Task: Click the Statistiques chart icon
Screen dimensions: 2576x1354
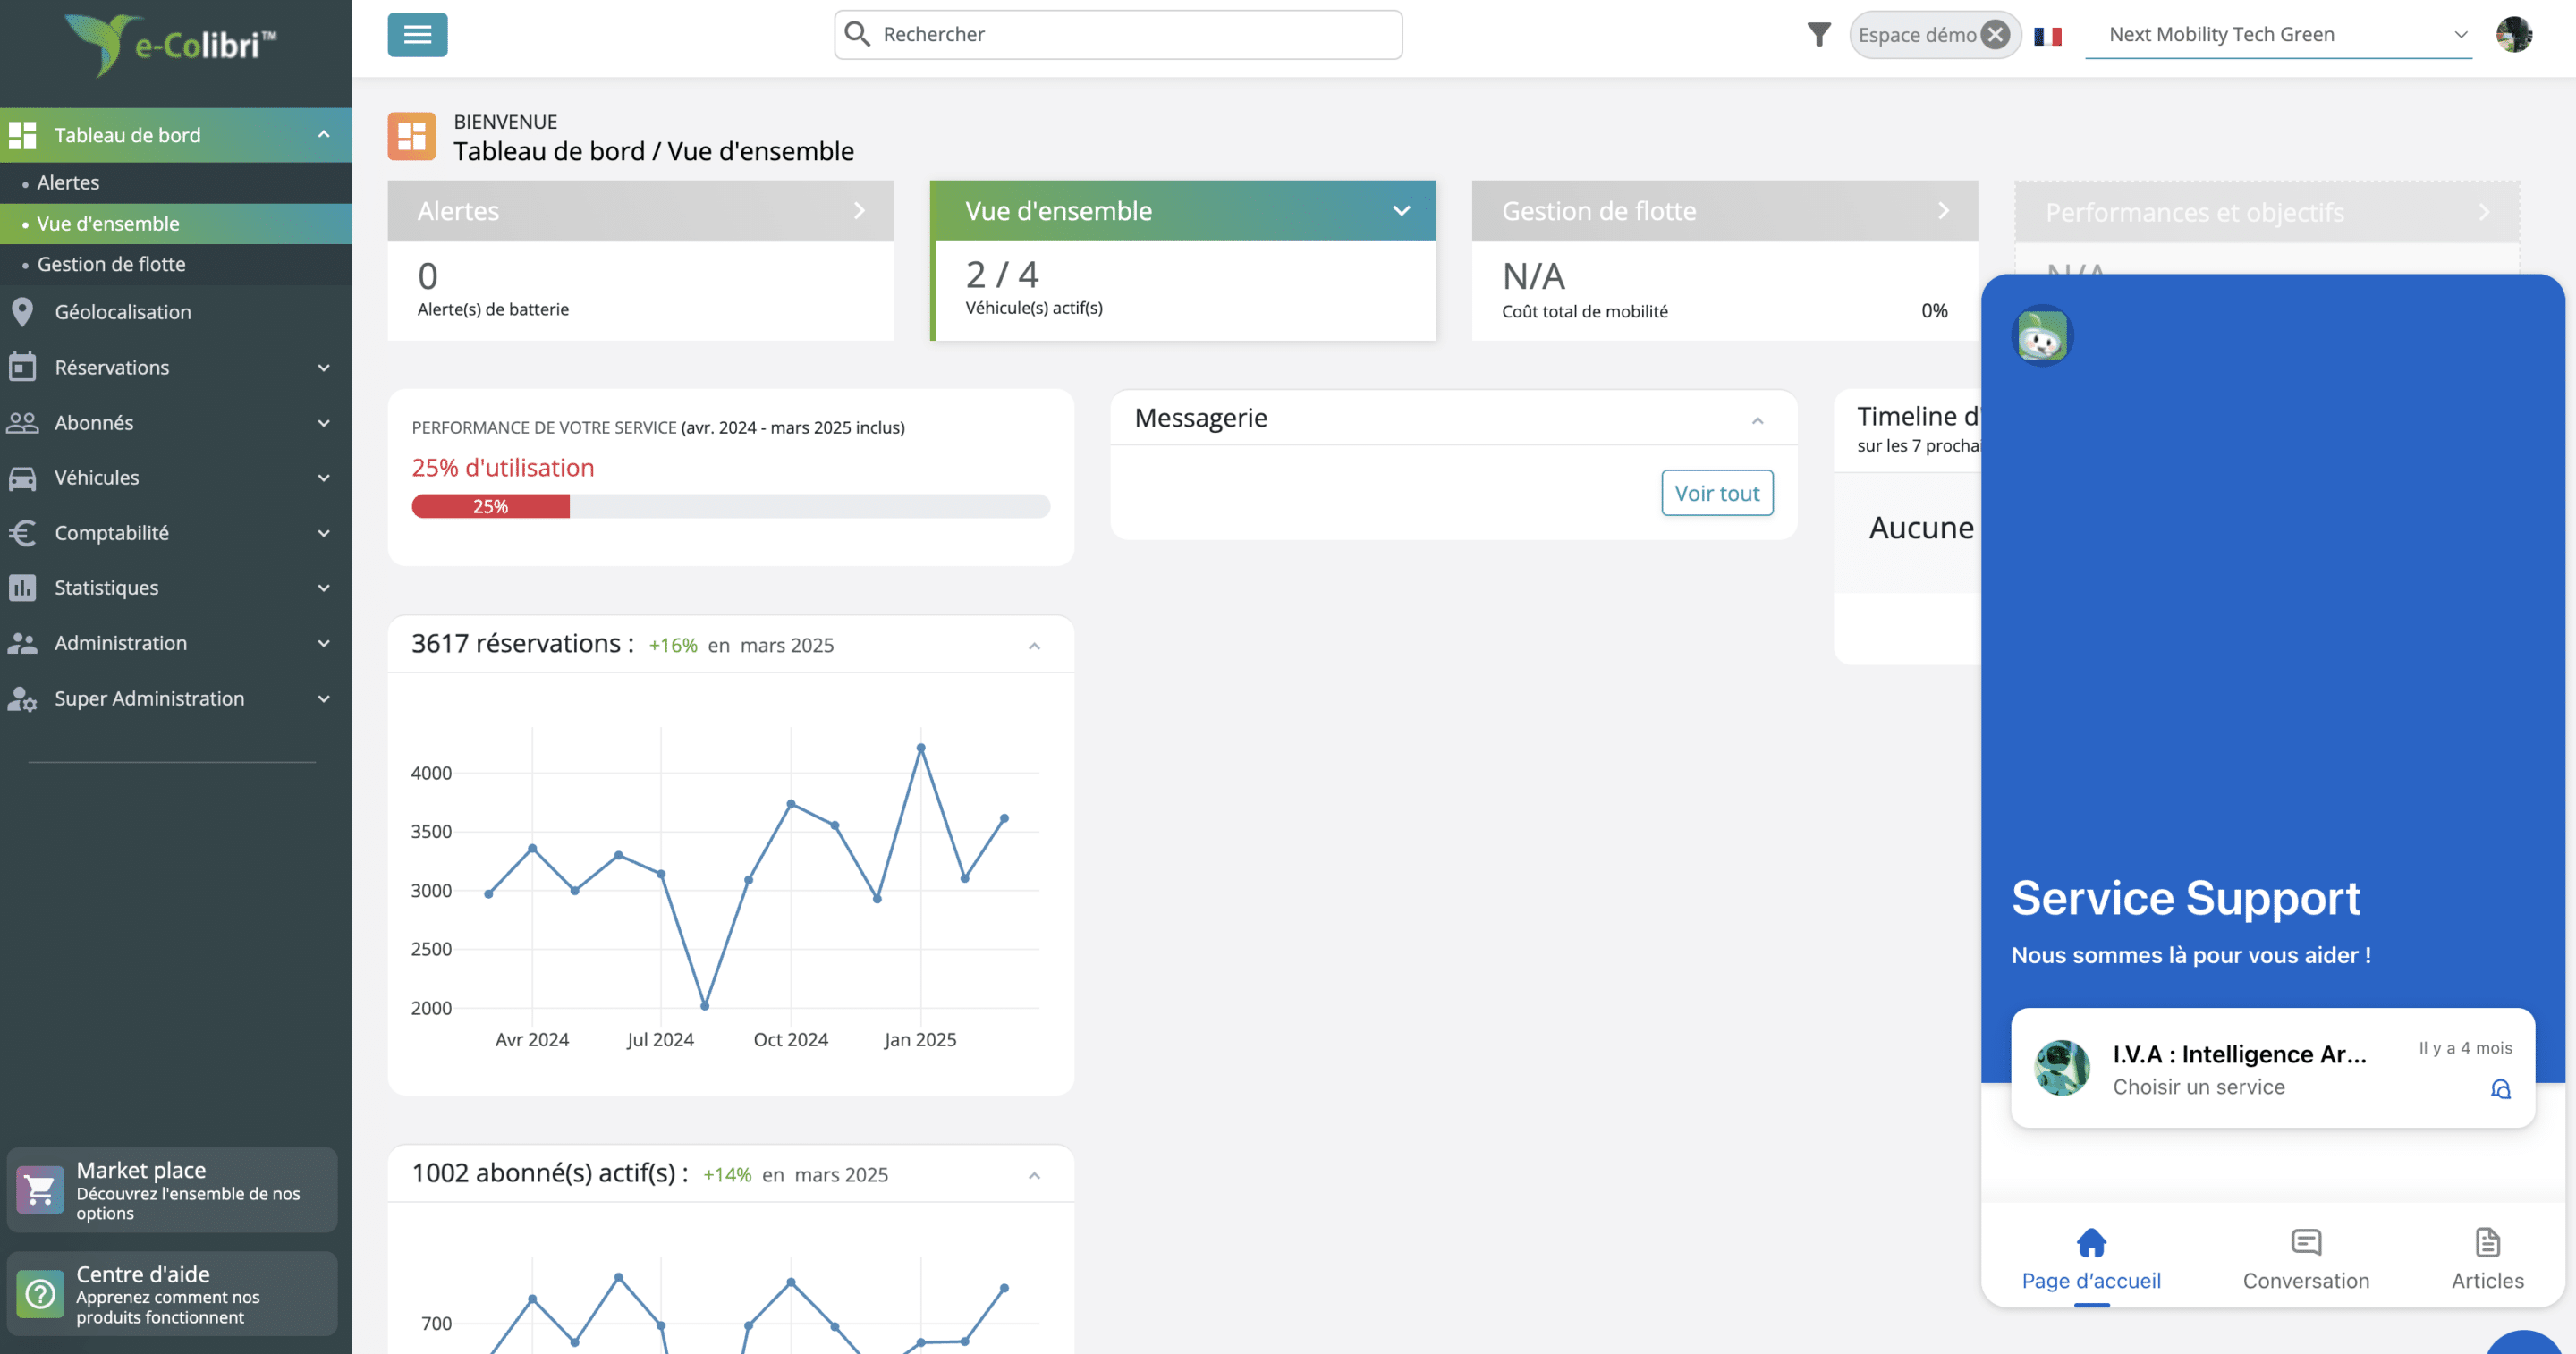Action: coord(22,588)
